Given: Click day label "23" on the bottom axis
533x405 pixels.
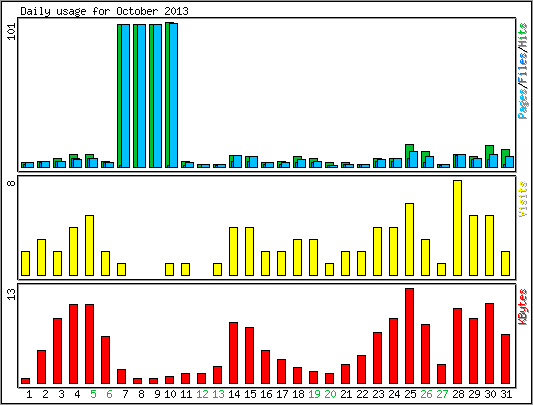Looking at the screenshot, I should (x=378, y=394).
